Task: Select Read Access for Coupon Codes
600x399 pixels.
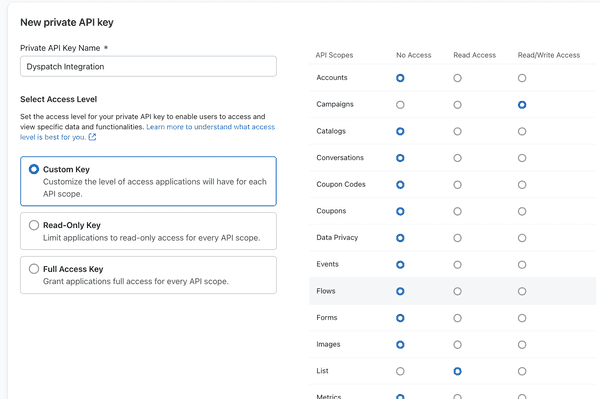Action: (x=457, y=185)
